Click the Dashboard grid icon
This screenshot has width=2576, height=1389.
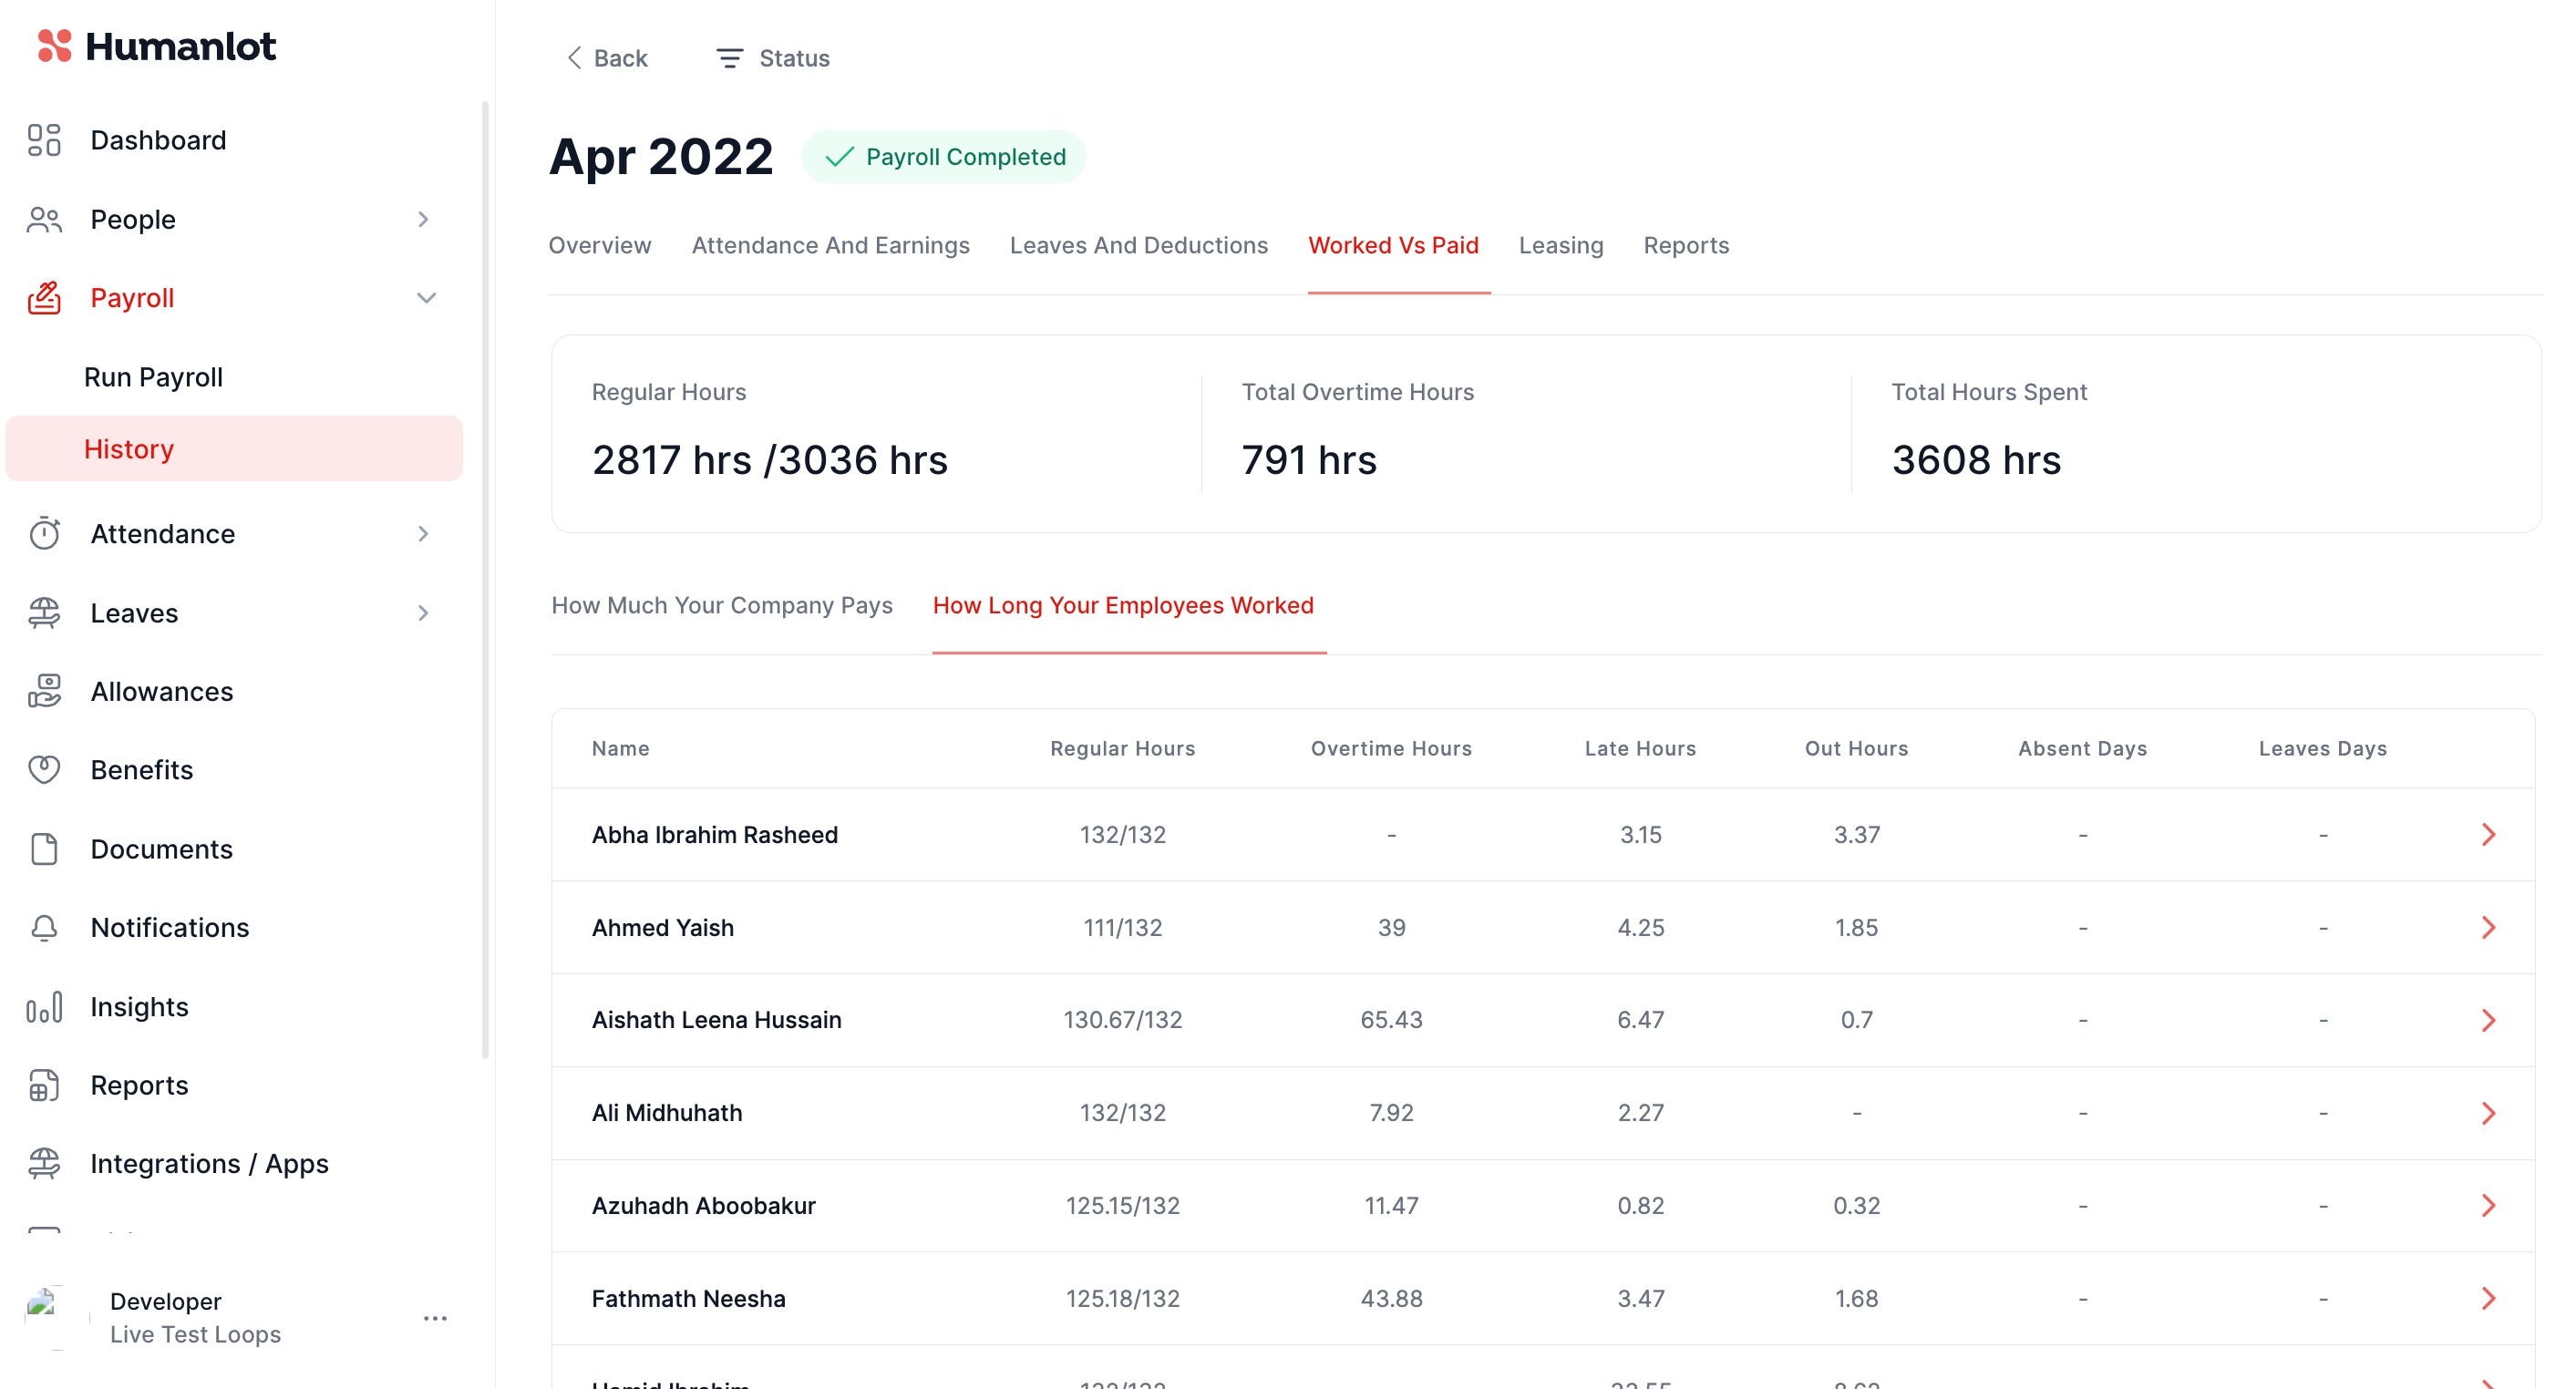click(44, 140)
